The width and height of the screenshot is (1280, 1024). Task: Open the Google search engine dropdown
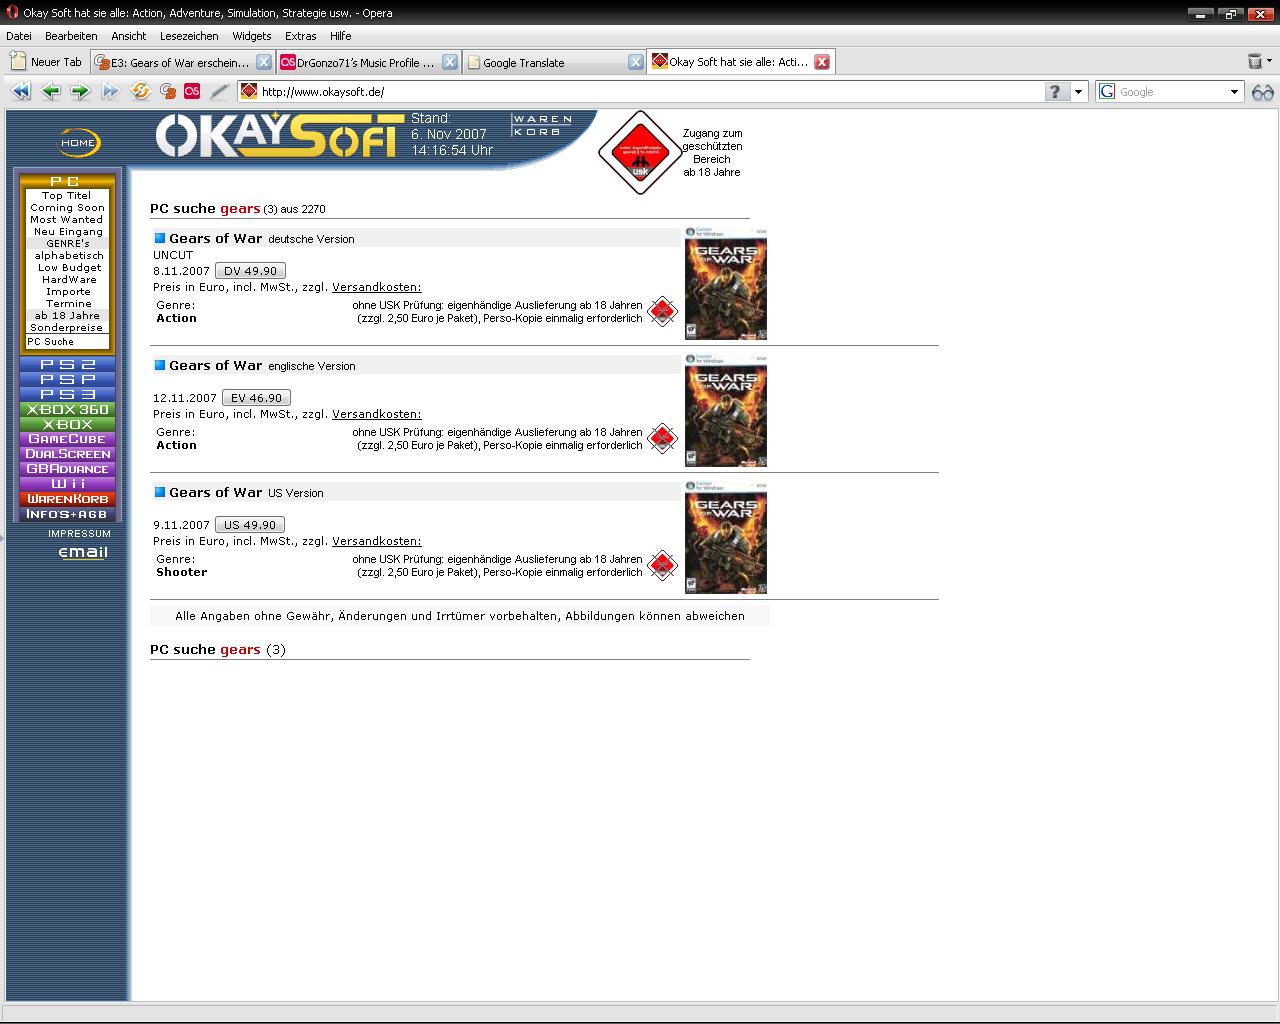1234,91
